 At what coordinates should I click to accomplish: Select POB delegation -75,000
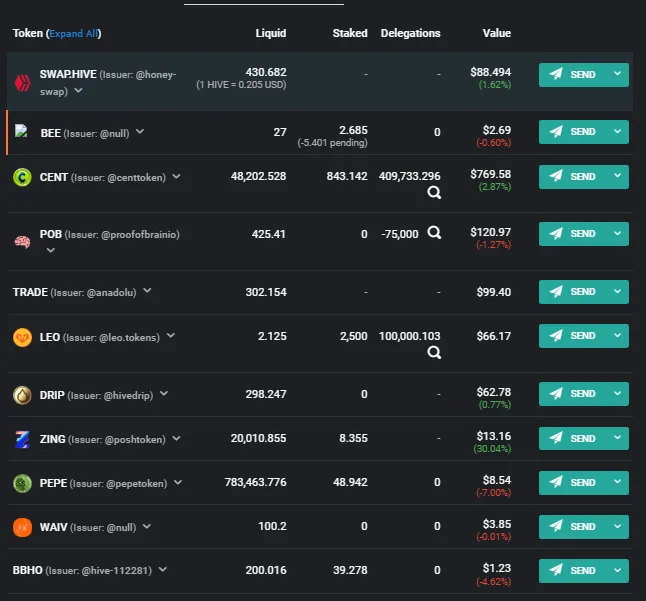(400, 234)
